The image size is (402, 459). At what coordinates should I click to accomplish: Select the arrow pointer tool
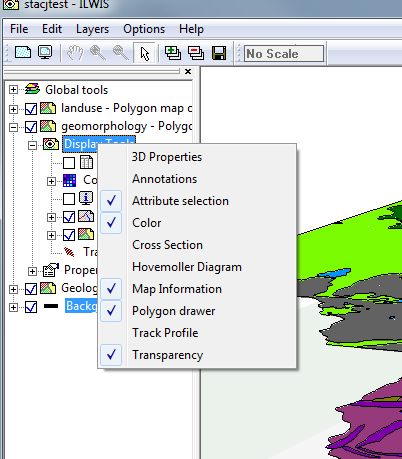(x=144, y=53)
